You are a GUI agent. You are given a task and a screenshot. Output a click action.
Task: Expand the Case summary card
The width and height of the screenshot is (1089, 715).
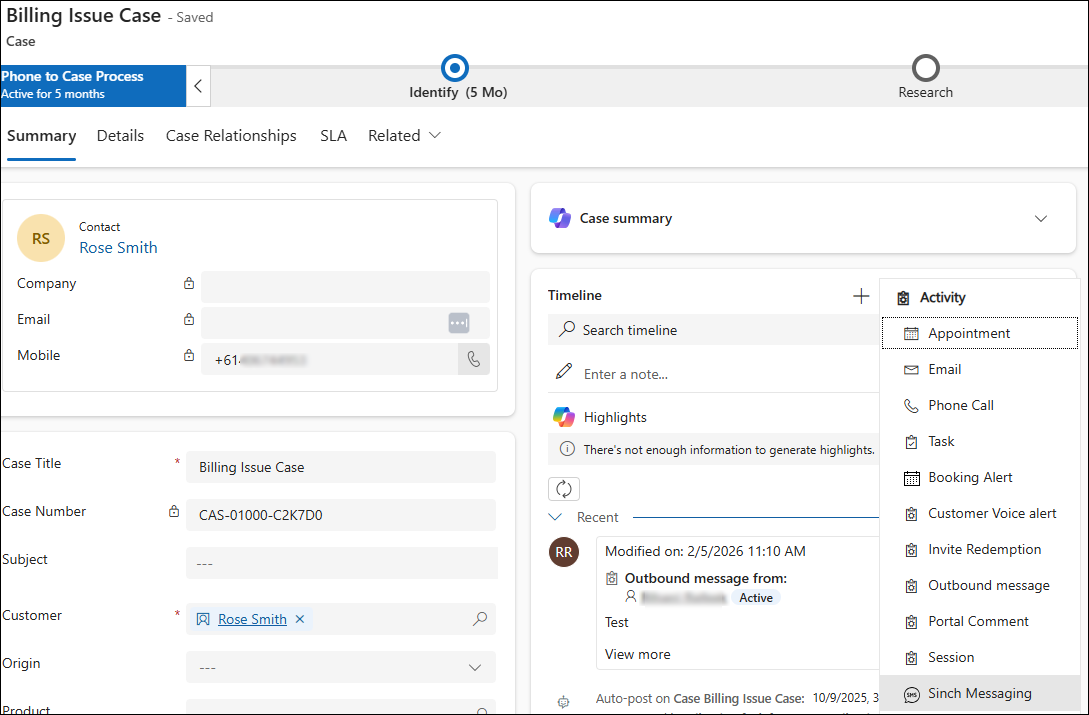point(1040,219)
